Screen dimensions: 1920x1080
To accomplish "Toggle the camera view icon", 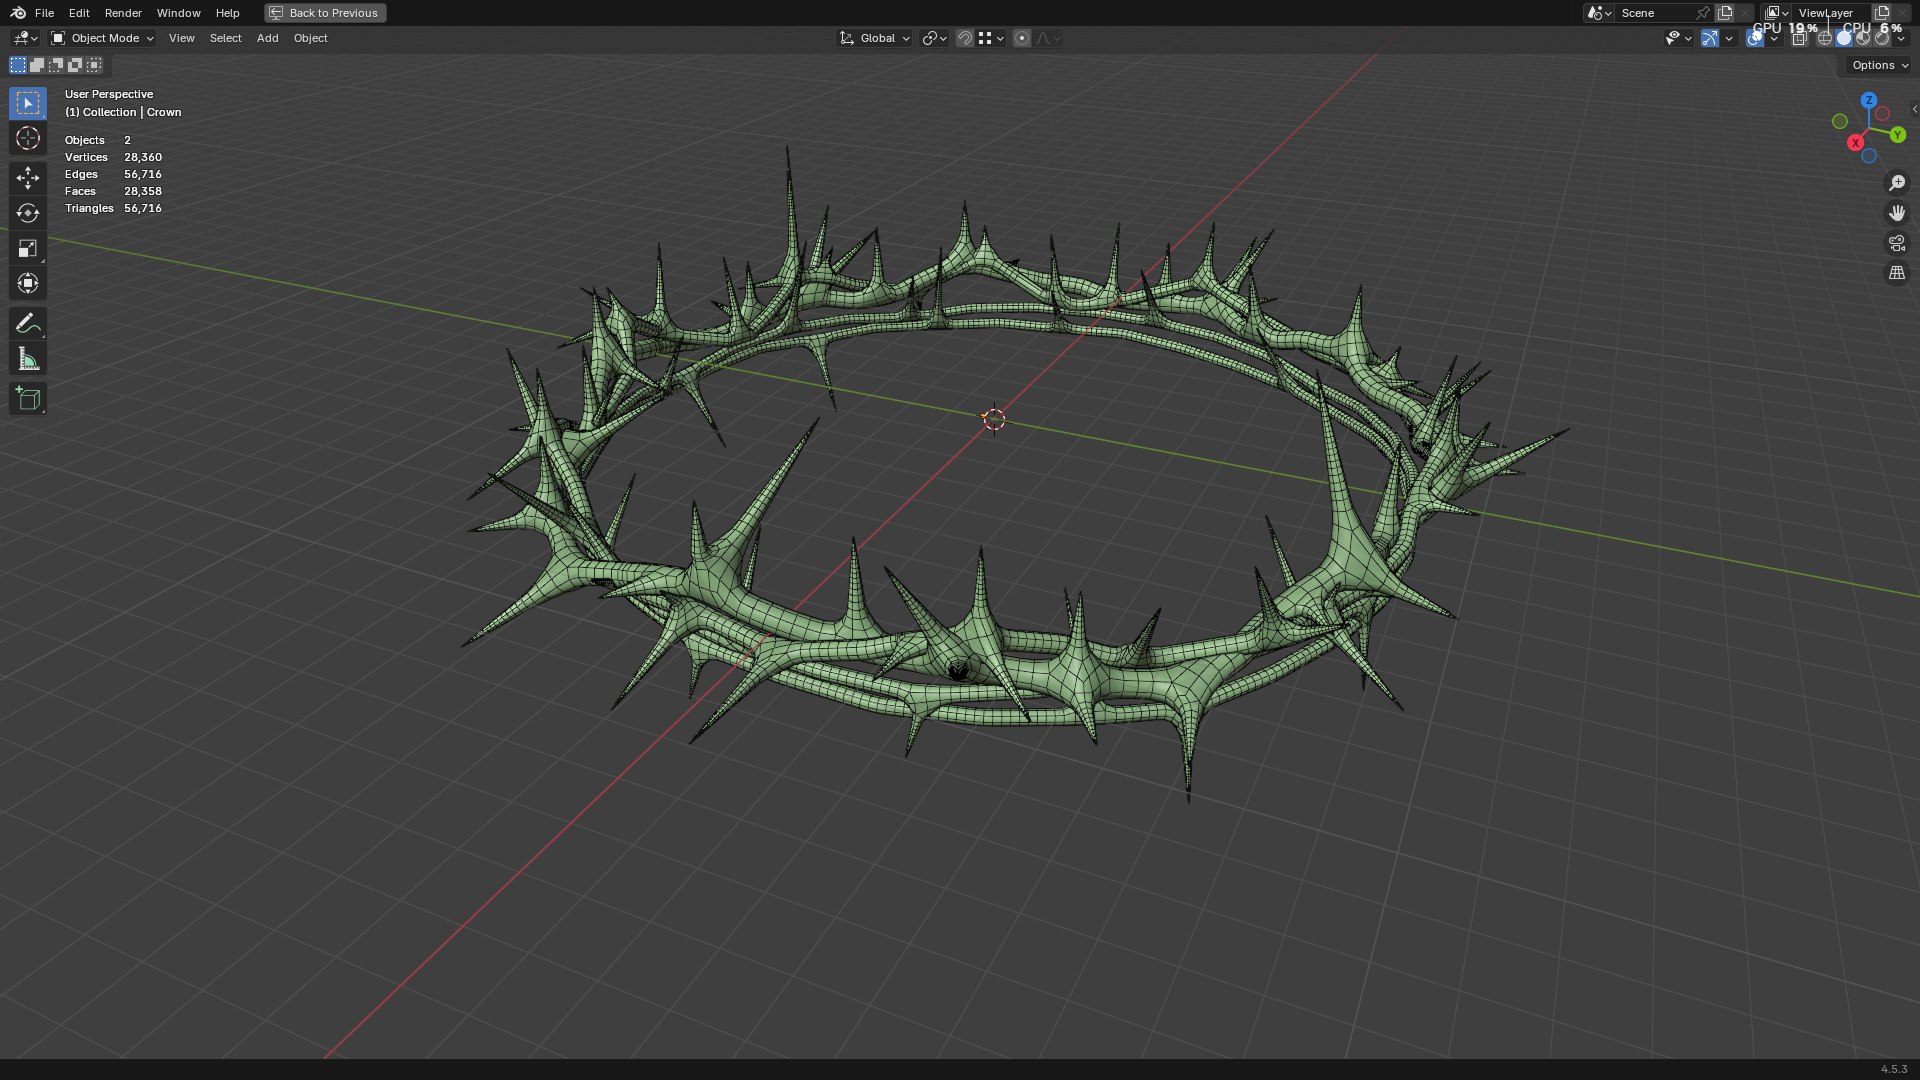I will pyautogui.click(x=1897, y=243).
